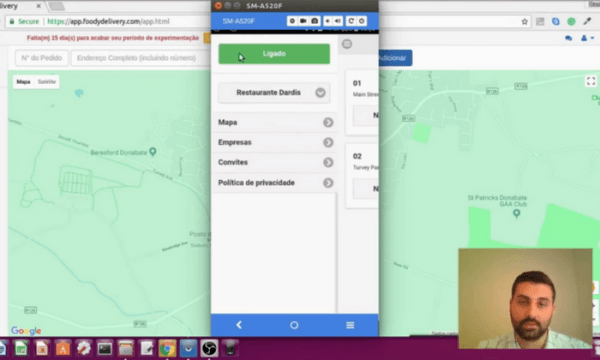Screen dimensions: 600x360
Task: Open Ubuntu Software from the dock
Action: tap(63, 349)
